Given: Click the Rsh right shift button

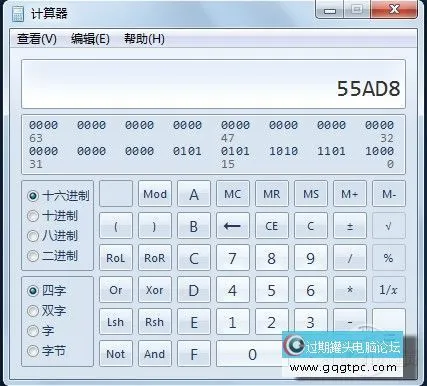Looking at the screenshot, I should (x=155, y=322).
